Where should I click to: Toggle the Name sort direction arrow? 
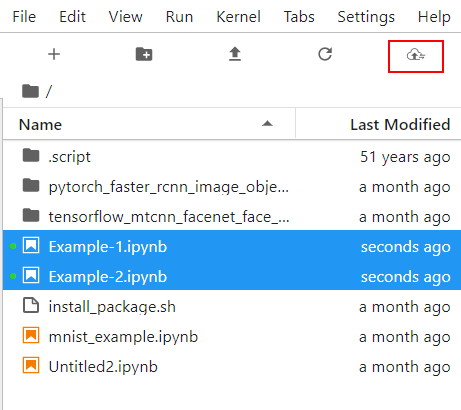click(x=267, y=124)
